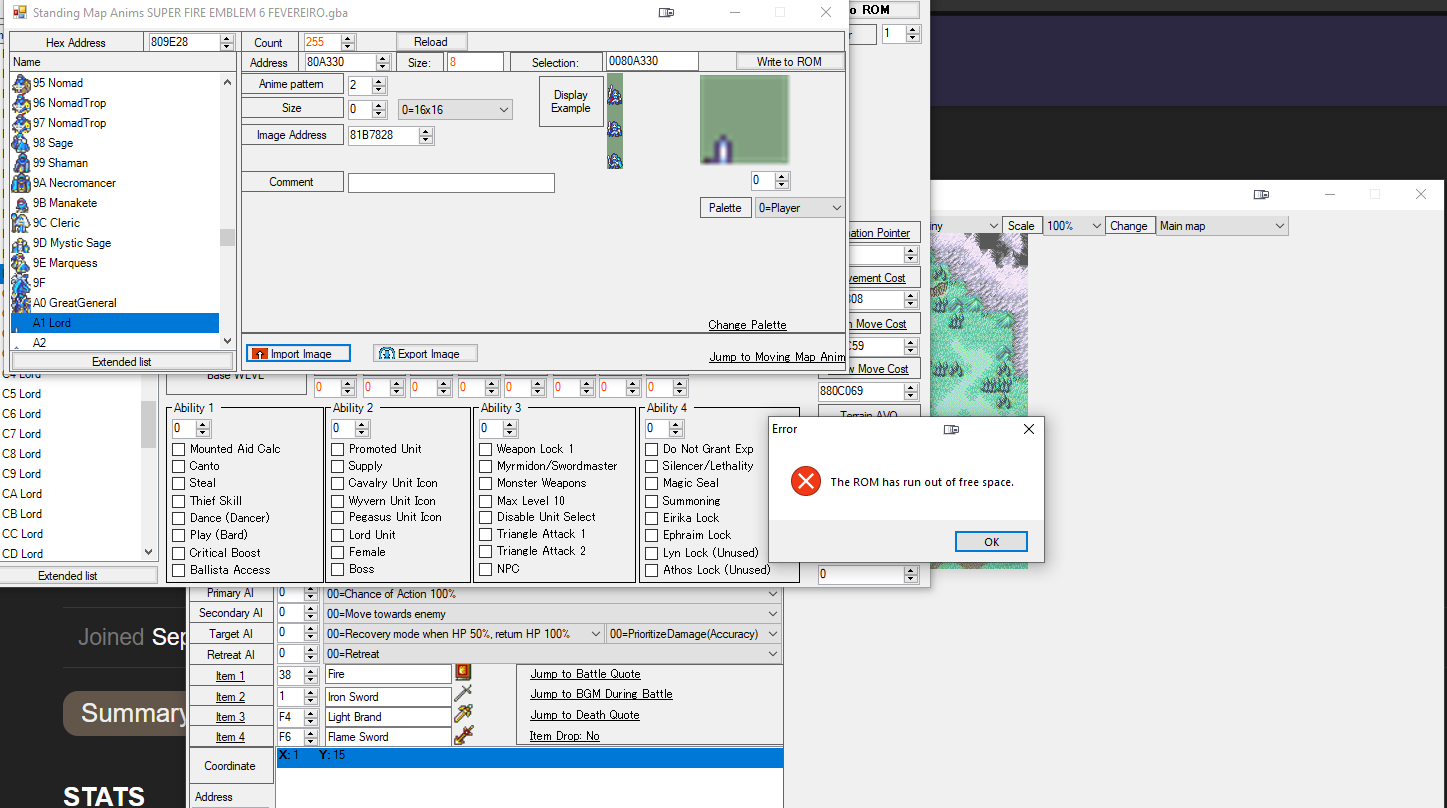Open the Primary AI chance of action dropdown

click(552, 594)
